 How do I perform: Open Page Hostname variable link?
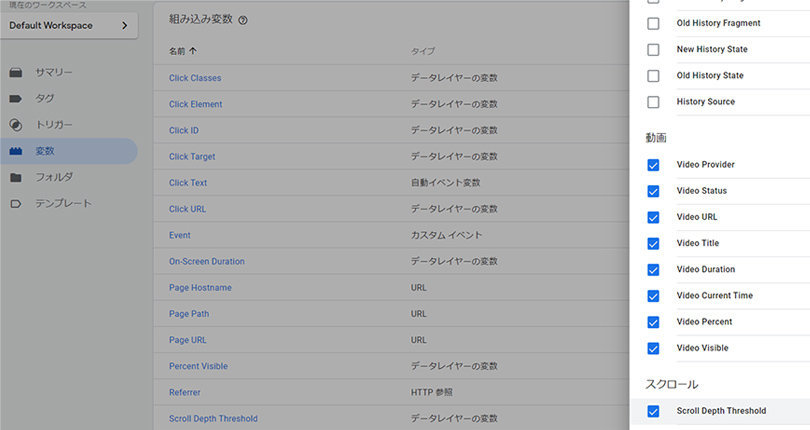pyautogui.click(x=200, y=287)
